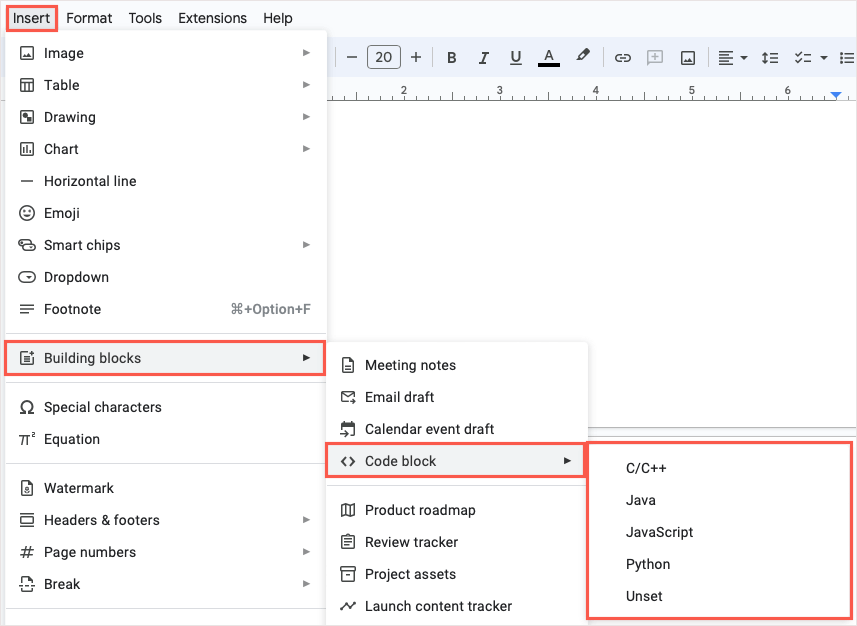Toggle italic text formatting
The image size is (857, 626).
(484, 58)
